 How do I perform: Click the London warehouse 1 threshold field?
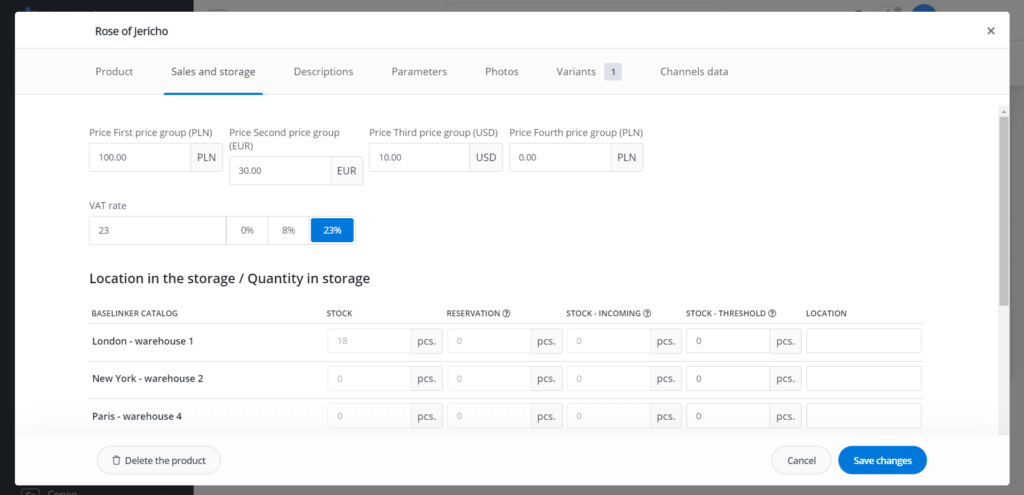click(728, 341)
